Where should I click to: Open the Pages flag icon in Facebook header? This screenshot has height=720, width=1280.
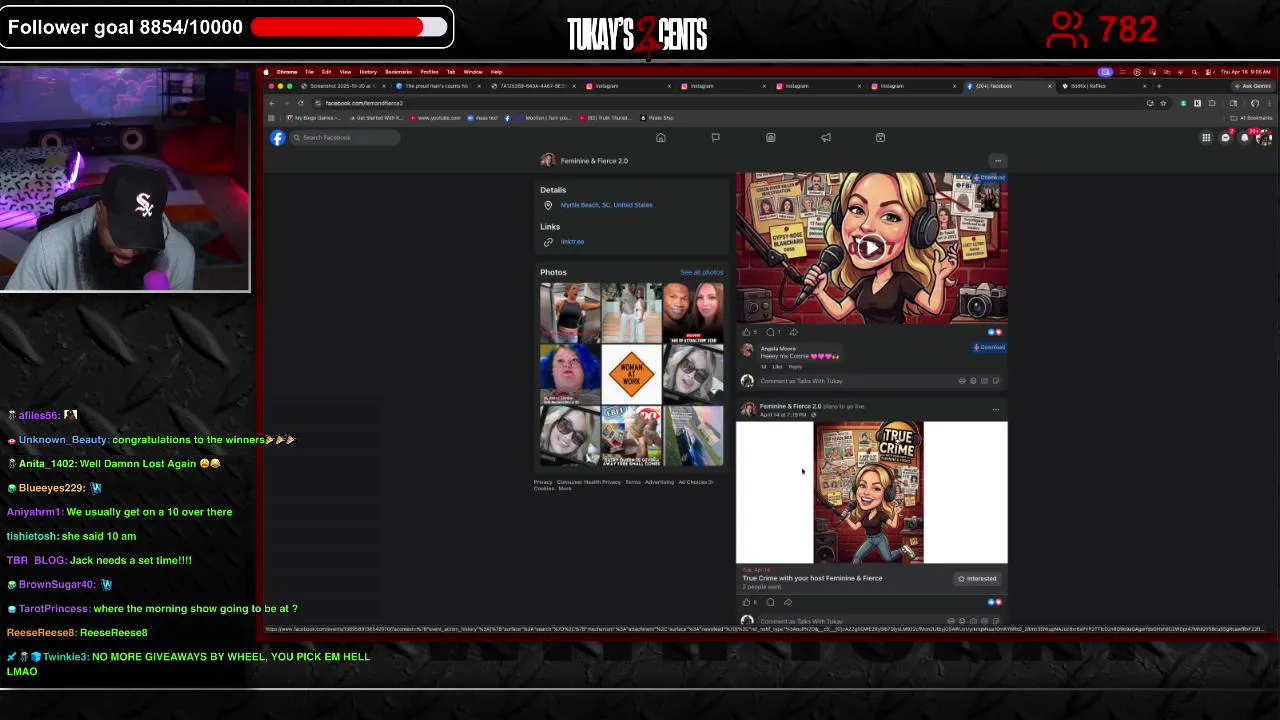coord(715,138)
